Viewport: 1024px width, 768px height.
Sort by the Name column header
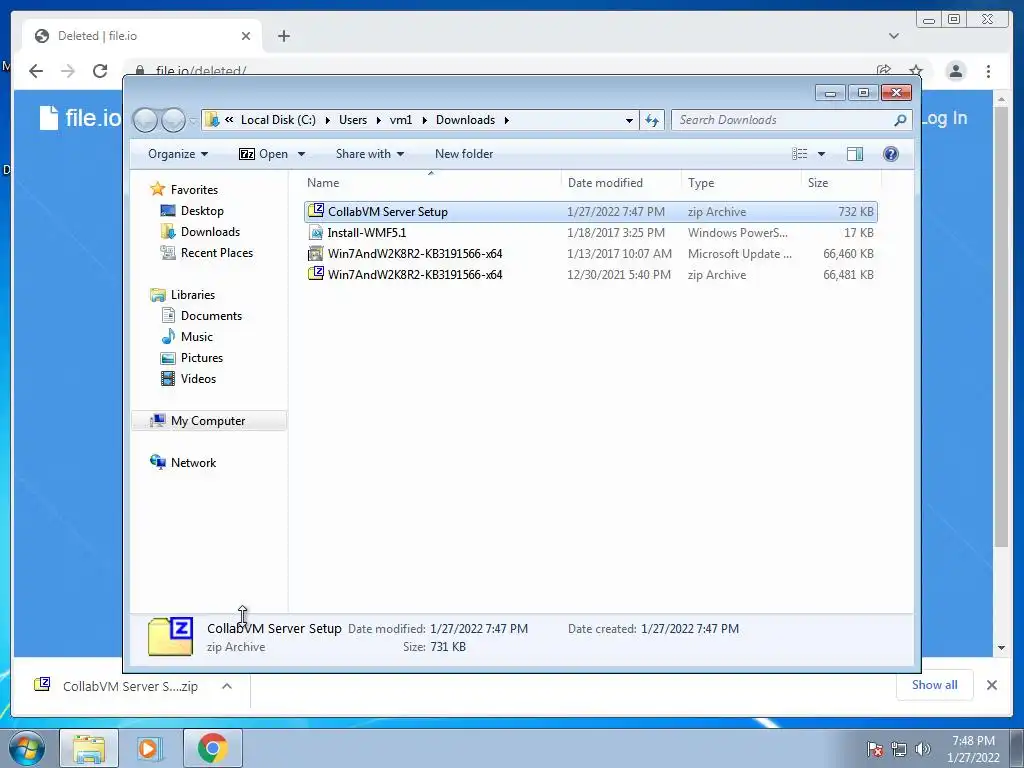click(x=431, y=183)
